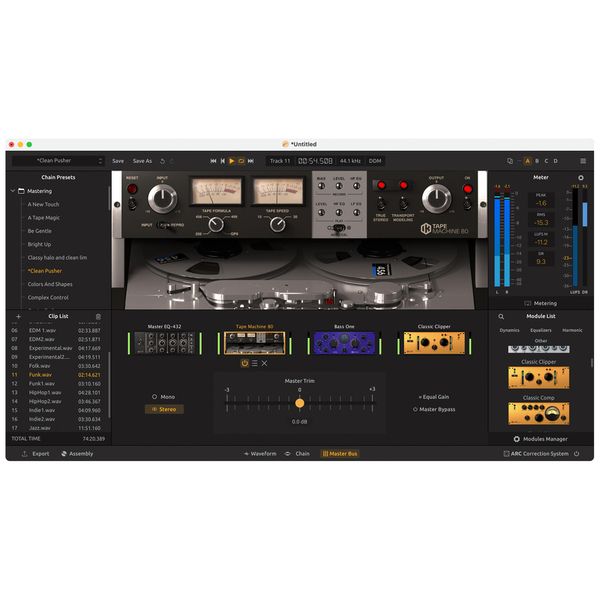Bypass Tape Machine 80 with power icon
This screenshot has width=600, height=600.
coord(245,364)
